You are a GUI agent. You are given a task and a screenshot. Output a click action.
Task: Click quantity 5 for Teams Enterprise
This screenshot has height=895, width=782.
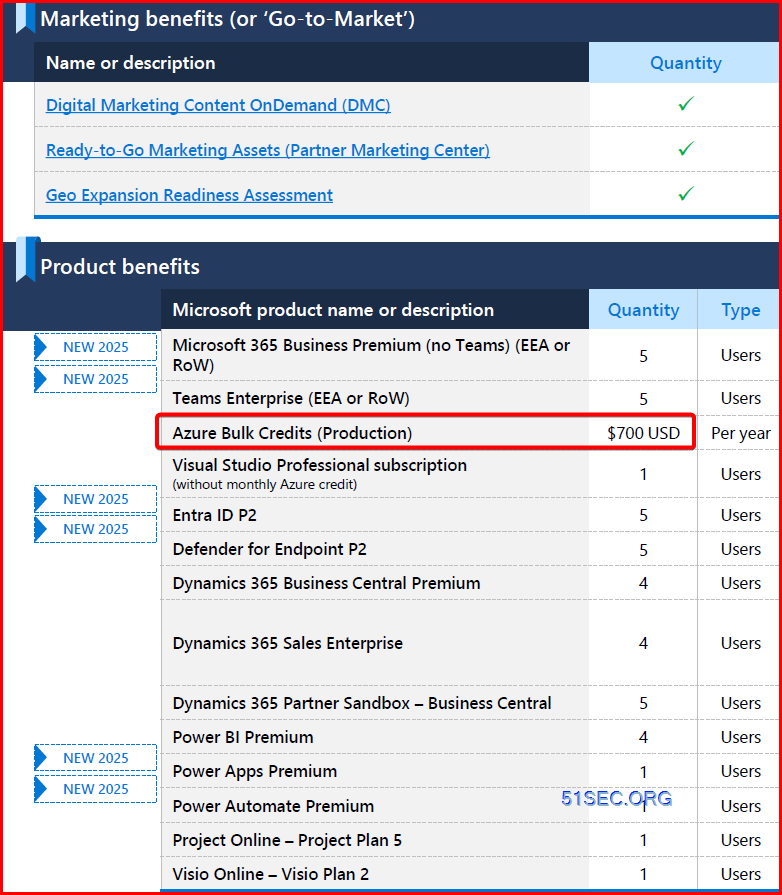[x=643, y=399]
